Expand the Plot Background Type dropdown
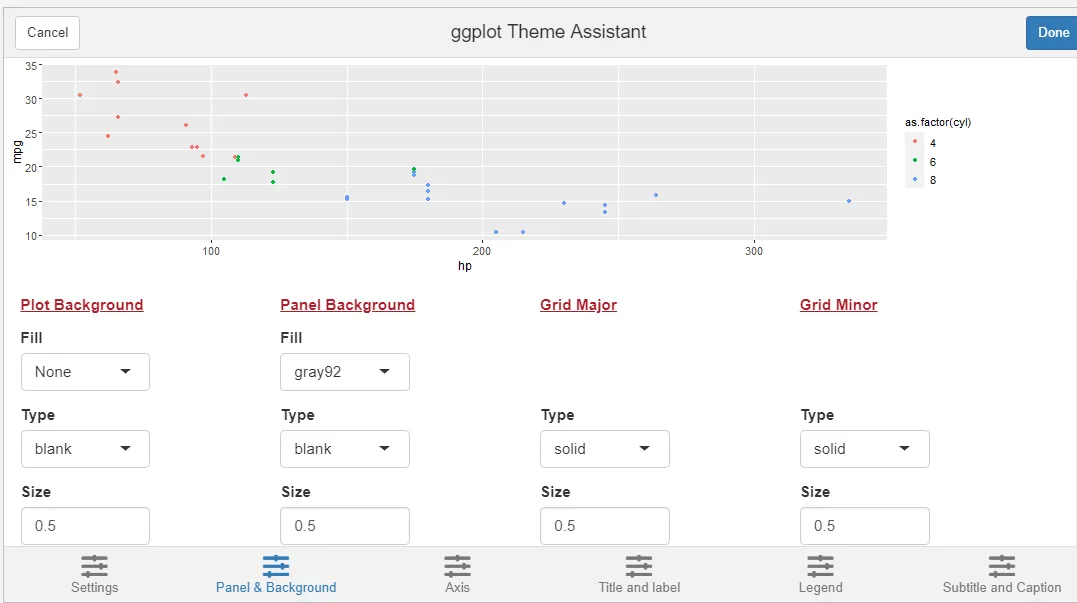Viewport: 1077px width, 603px height. 85,449
